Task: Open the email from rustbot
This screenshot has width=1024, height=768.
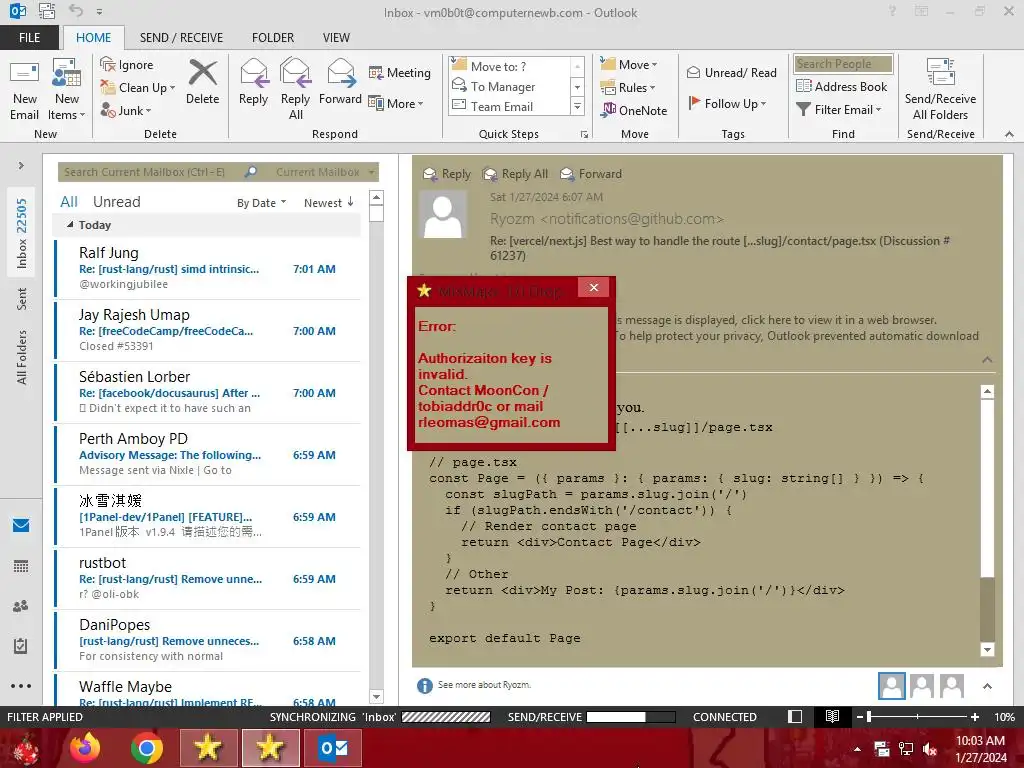Action: click(208, 579)
